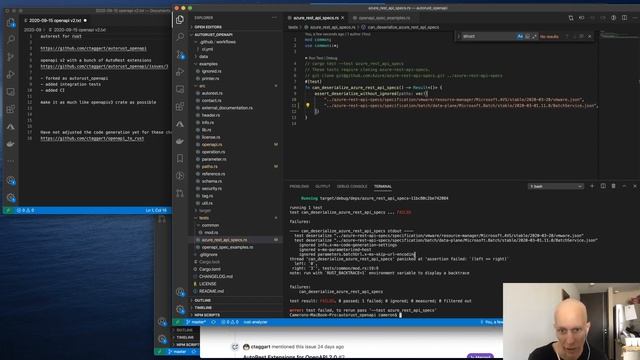Split the editor right
Image resolution: width=640 pixels, height=360 pixels.
(624, 18)
